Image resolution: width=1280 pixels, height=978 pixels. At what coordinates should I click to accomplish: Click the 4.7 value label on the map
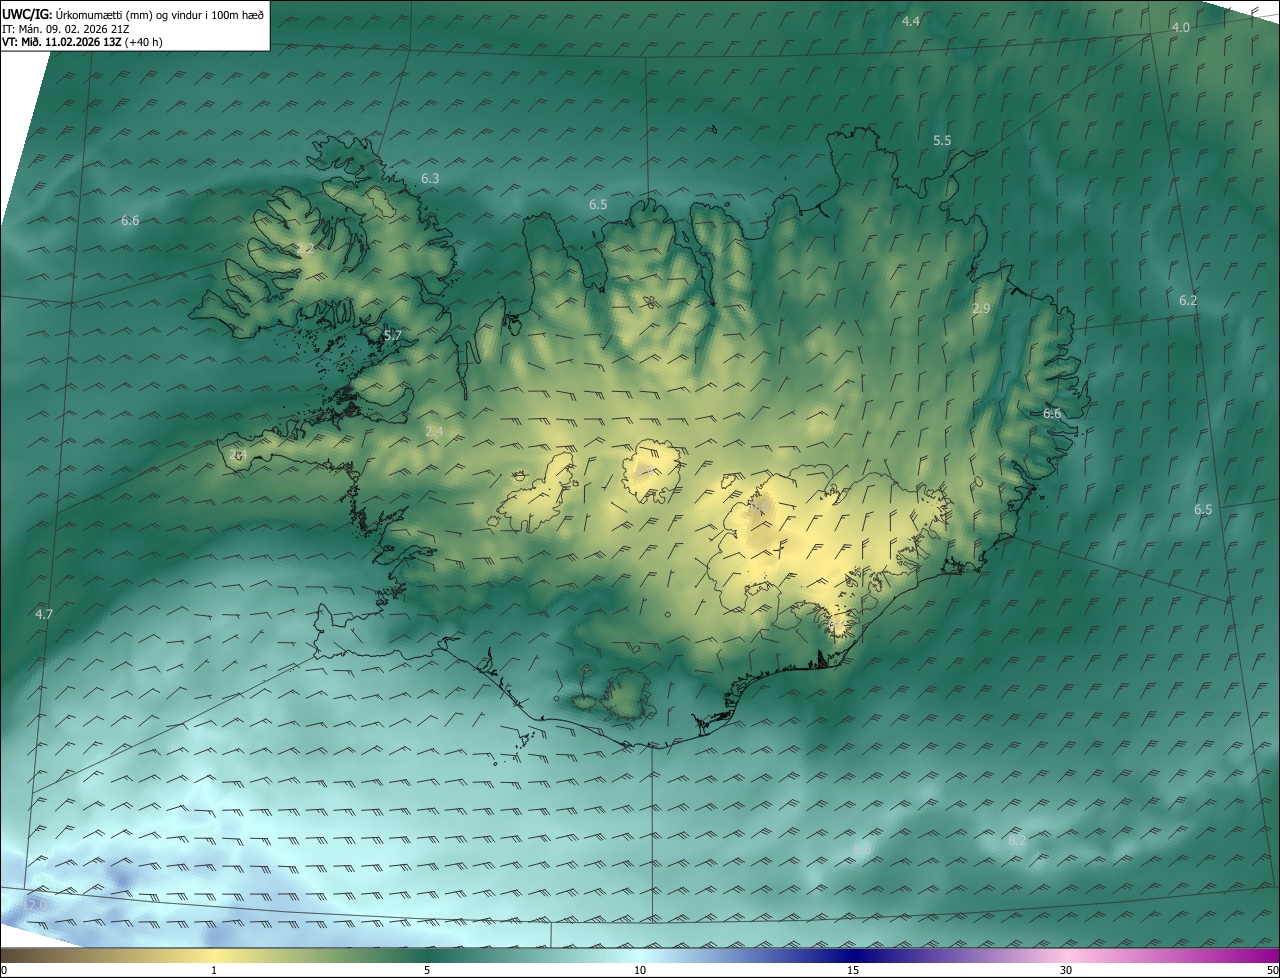click(43, 613)
